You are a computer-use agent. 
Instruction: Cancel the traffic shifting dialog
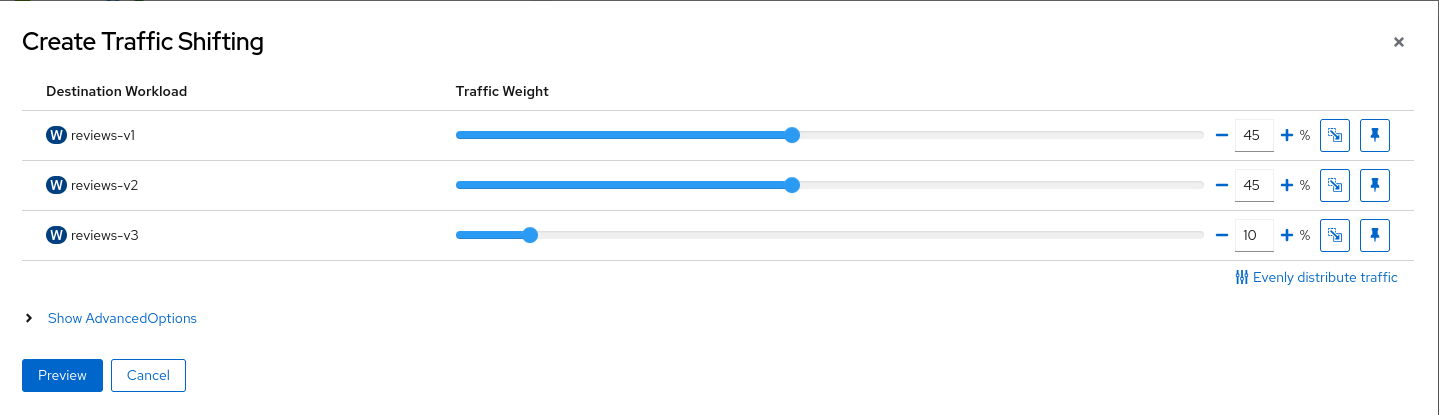click(148, 375)
